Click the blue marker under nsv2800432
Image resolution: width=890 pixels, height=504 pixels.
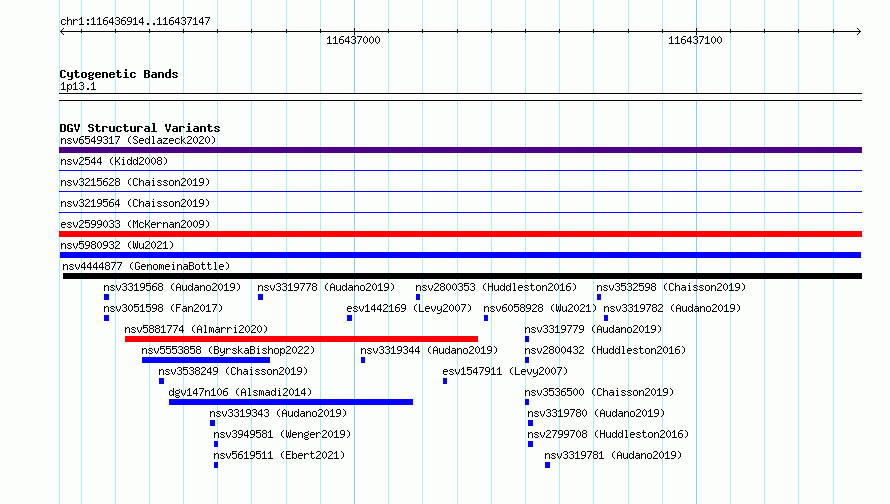click(527, 360)
